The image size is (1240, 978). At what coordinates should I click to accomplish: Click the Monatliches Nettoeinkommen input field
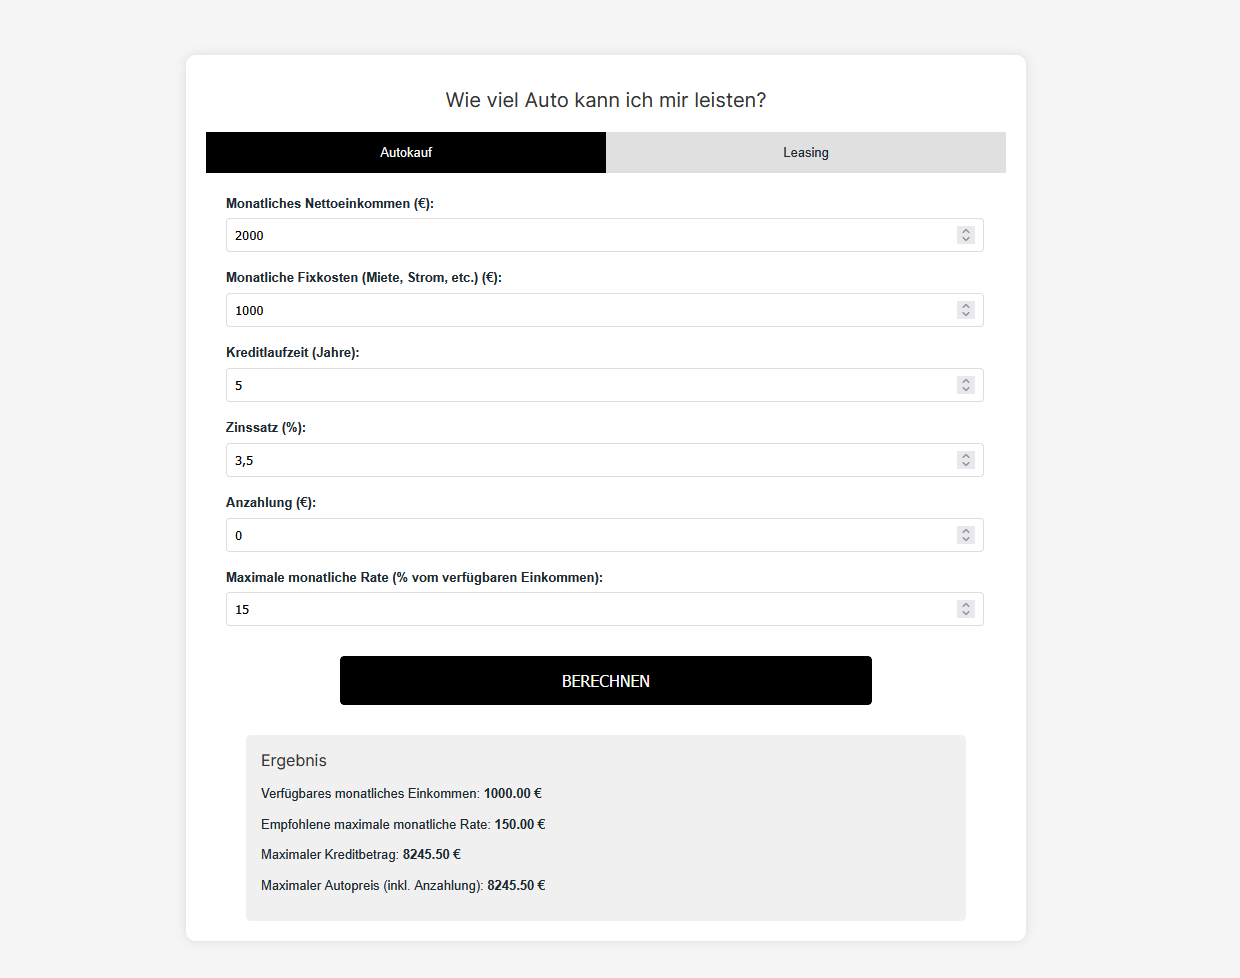click(x=590, y=236)
